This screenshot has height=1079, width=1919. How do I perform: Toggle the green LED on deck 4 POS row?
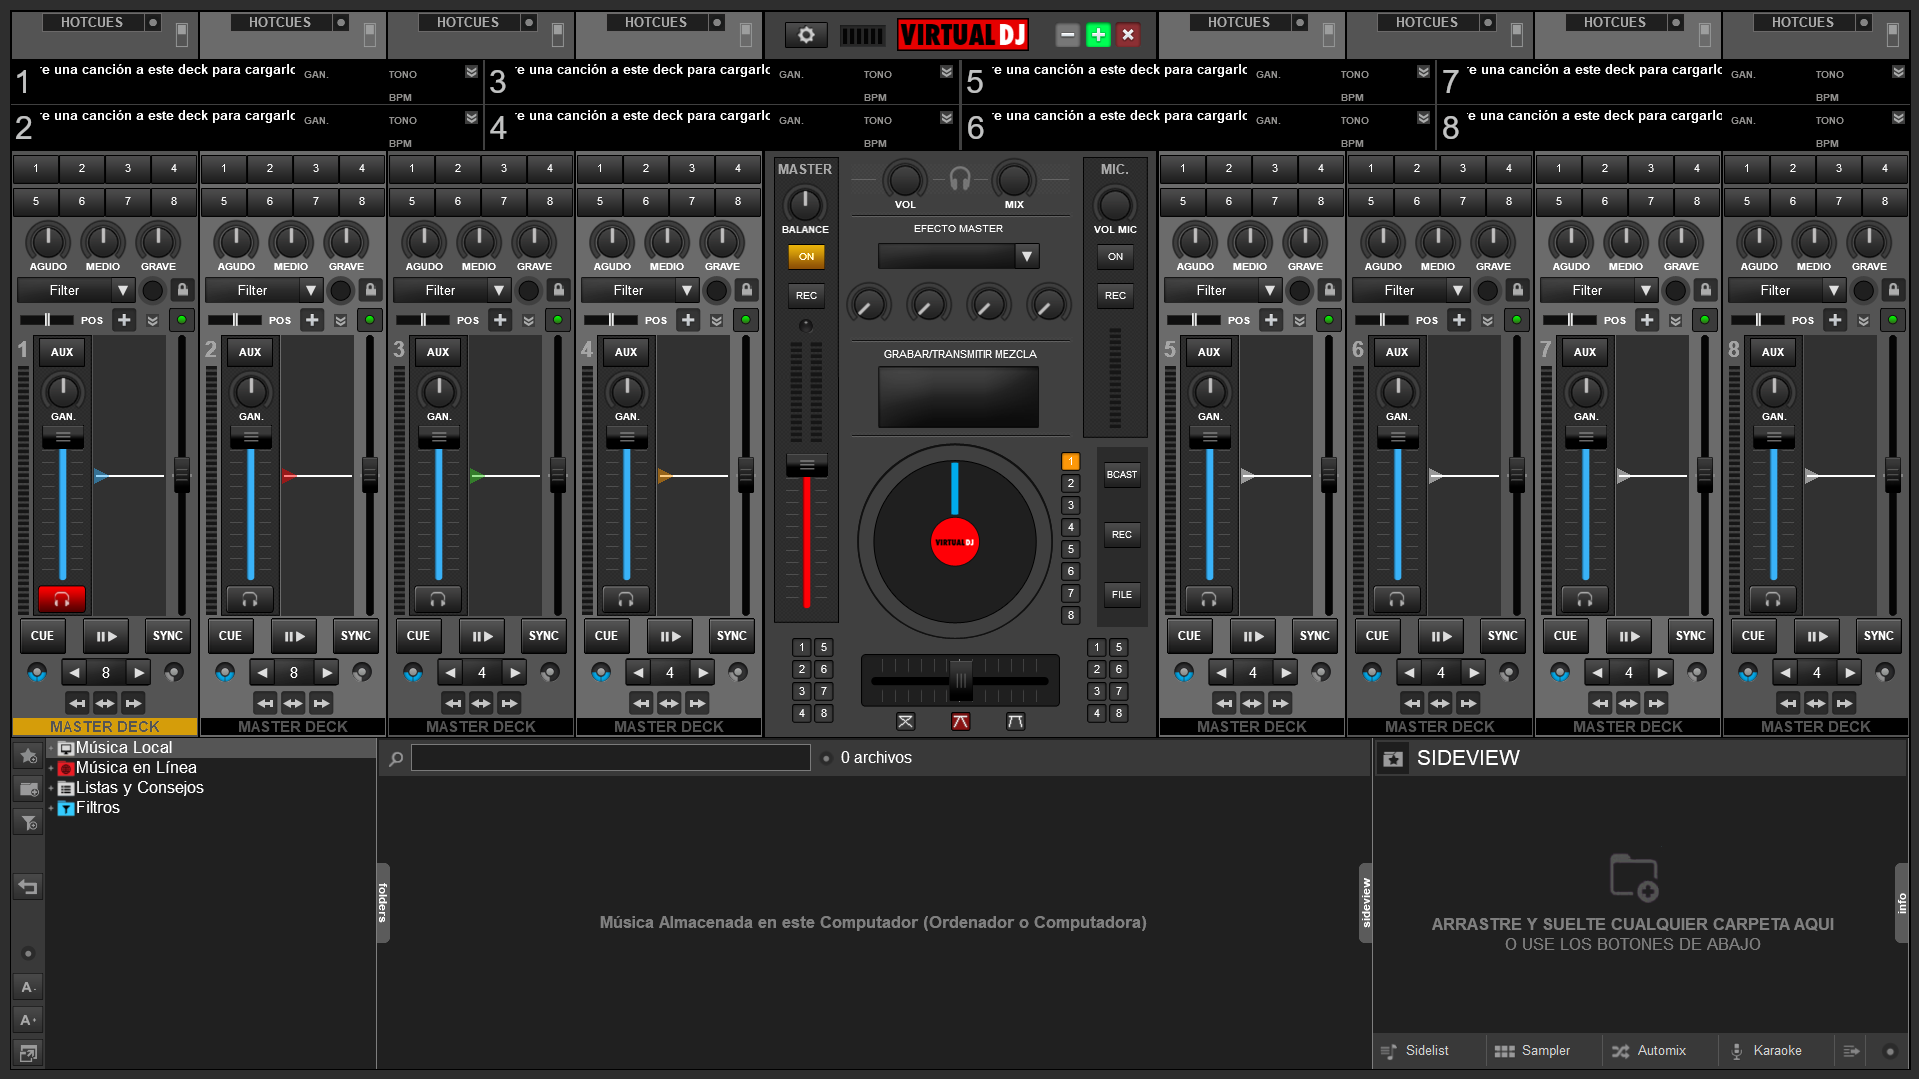tap(746, 320)
